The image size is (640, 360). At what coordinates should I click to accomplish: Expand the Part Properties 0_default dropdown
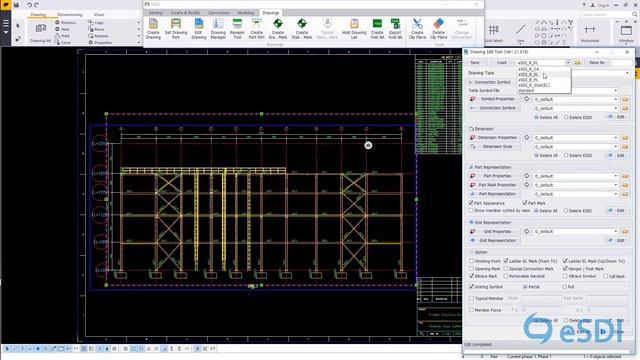point(616,176)
